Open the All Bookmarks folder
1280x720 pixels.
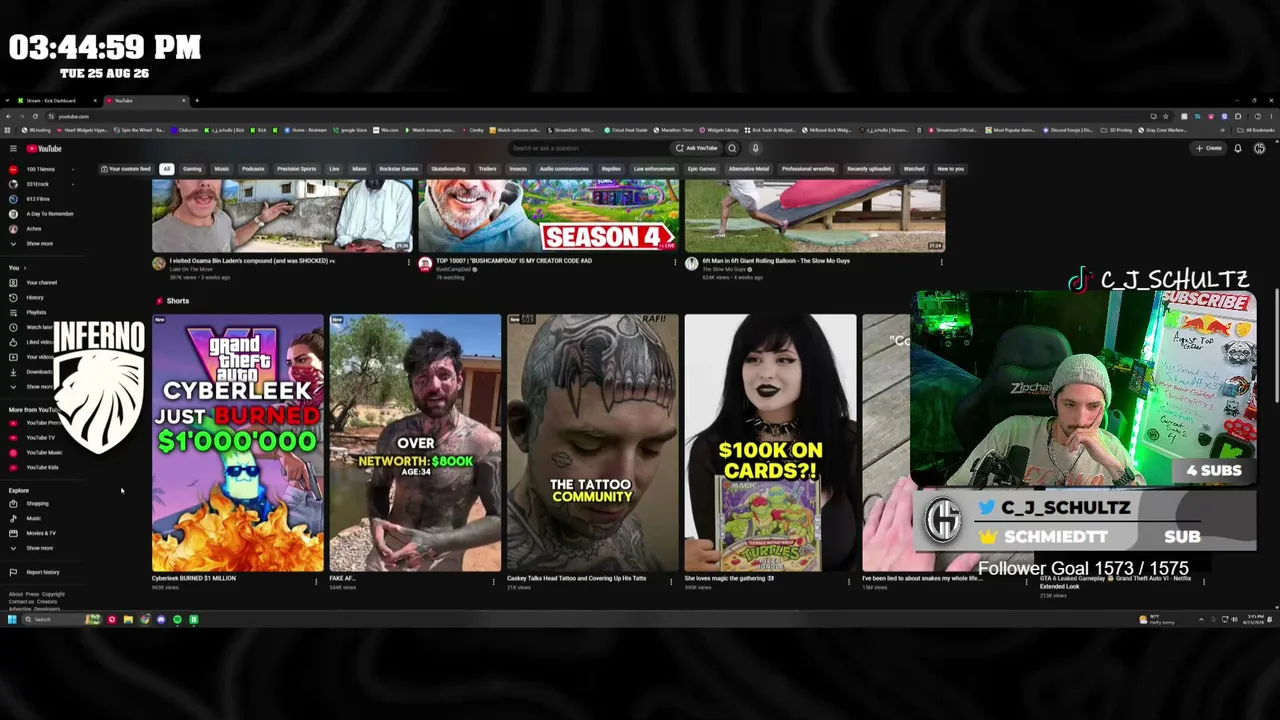(1257, 130)
